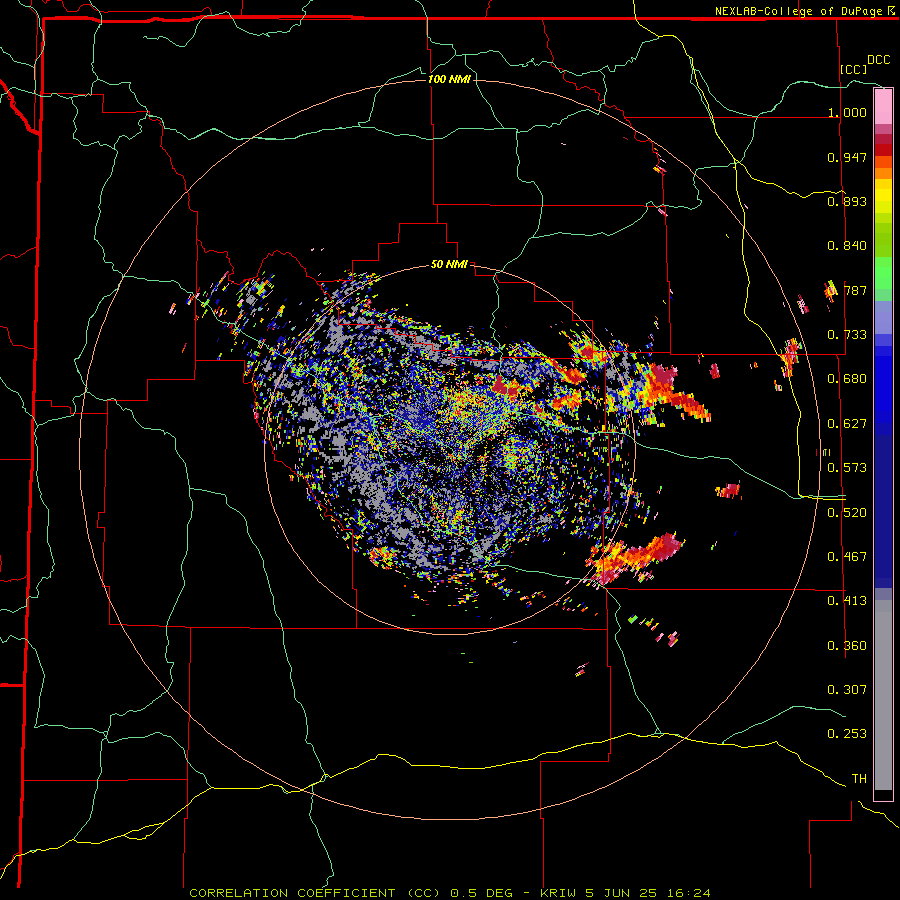Click the 50 NMI range ring label
The image size is (900, 900).
tap(449, 264)
